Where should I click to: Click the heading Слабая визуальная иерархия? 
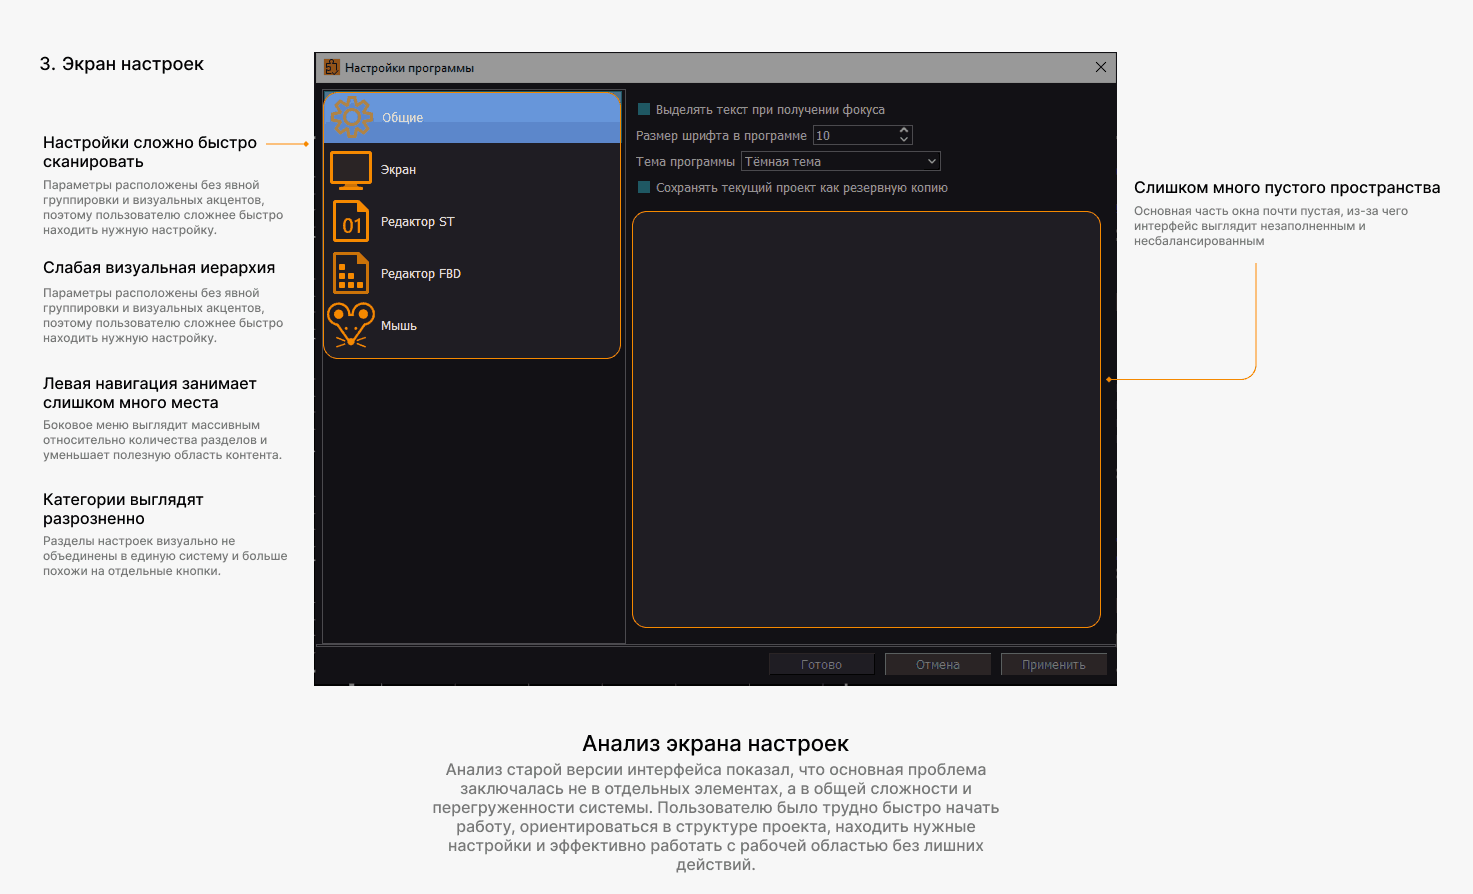pos(159,268)
